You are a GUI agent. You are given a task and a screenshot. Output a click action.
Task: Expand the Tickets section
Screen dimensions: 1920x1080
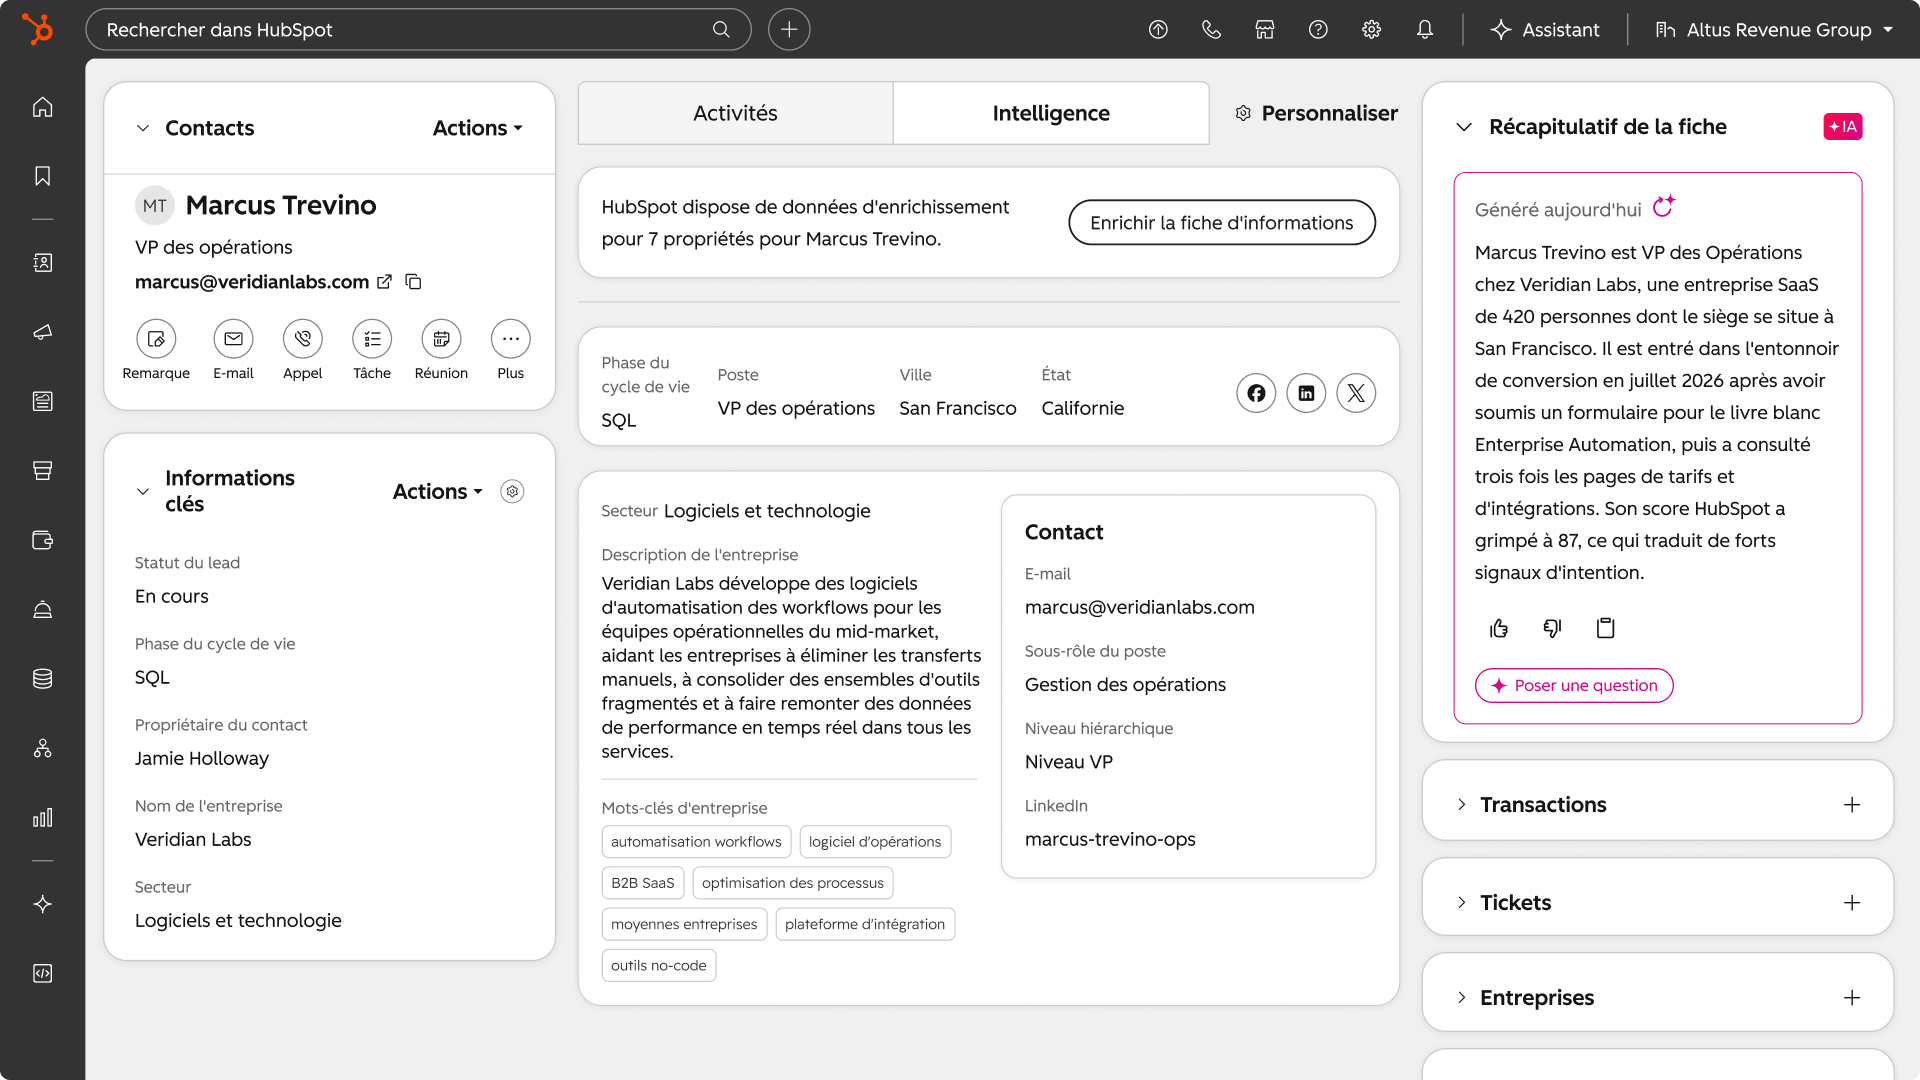tap(1461, 902)
